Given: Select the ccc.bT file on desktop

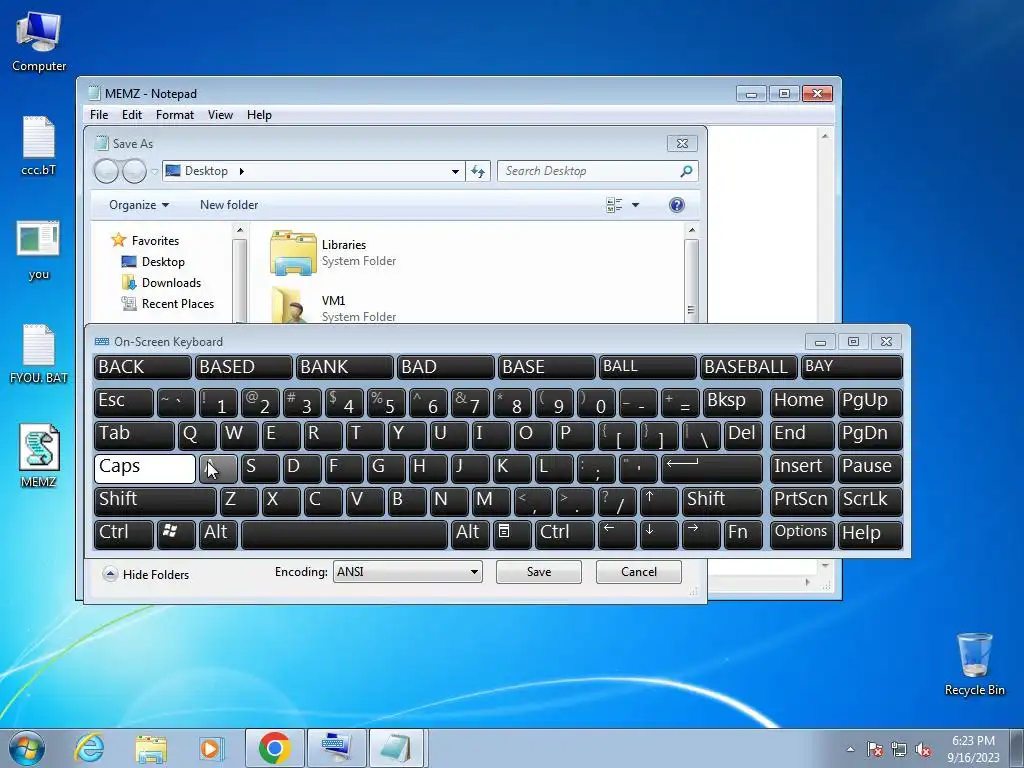Looking at the screenshot, I should point(39,146).
